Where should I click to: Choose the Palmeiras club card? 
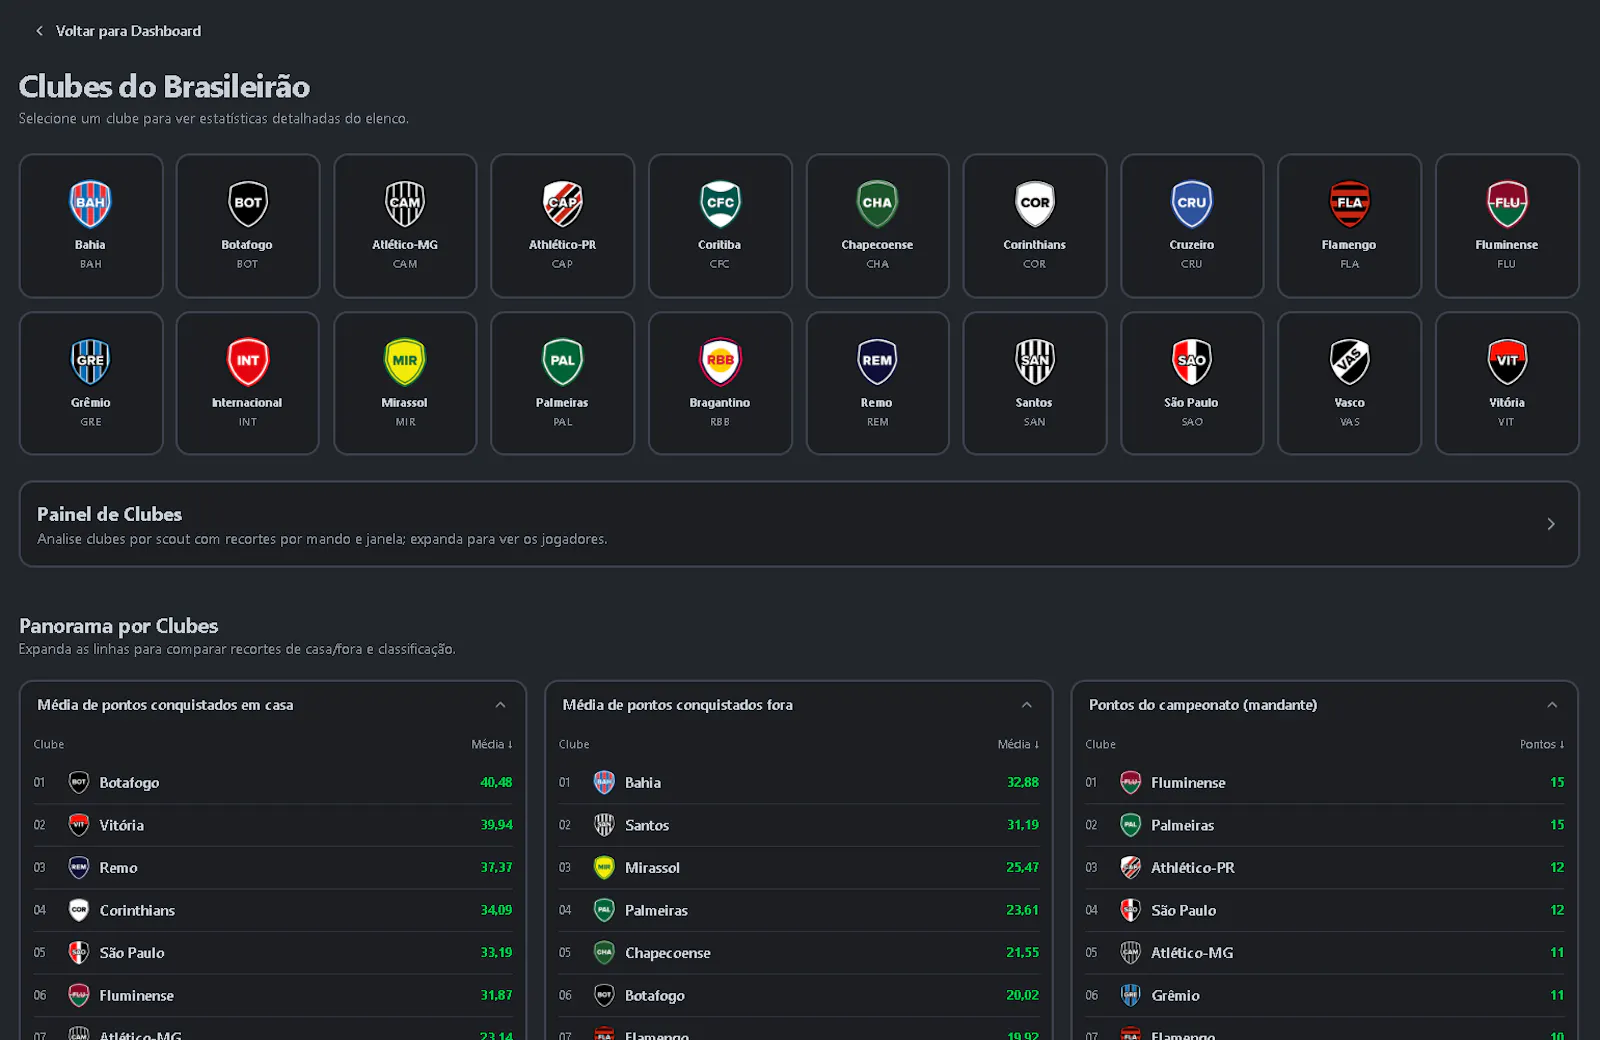tap(563, 384)
